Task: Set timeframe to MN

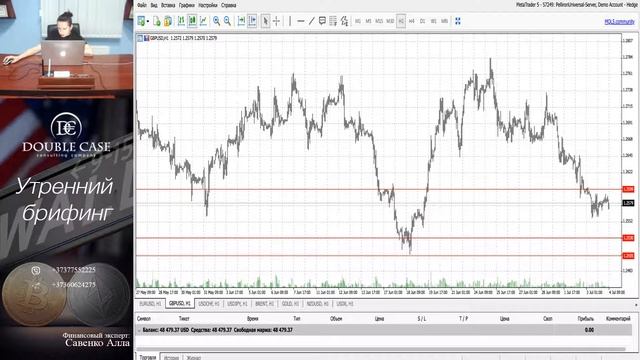Action: click(x=444, y=21)
